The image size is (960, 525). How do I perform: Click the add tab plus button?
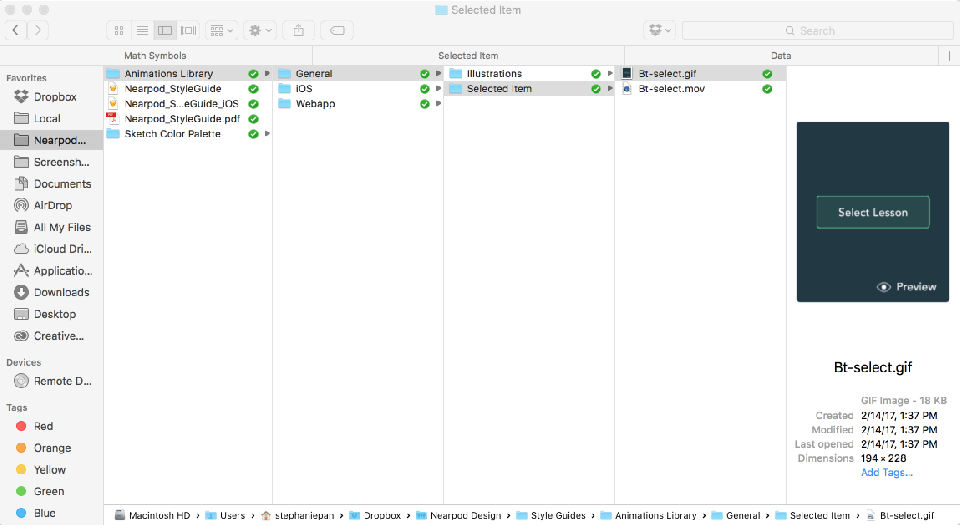[950, 56]
